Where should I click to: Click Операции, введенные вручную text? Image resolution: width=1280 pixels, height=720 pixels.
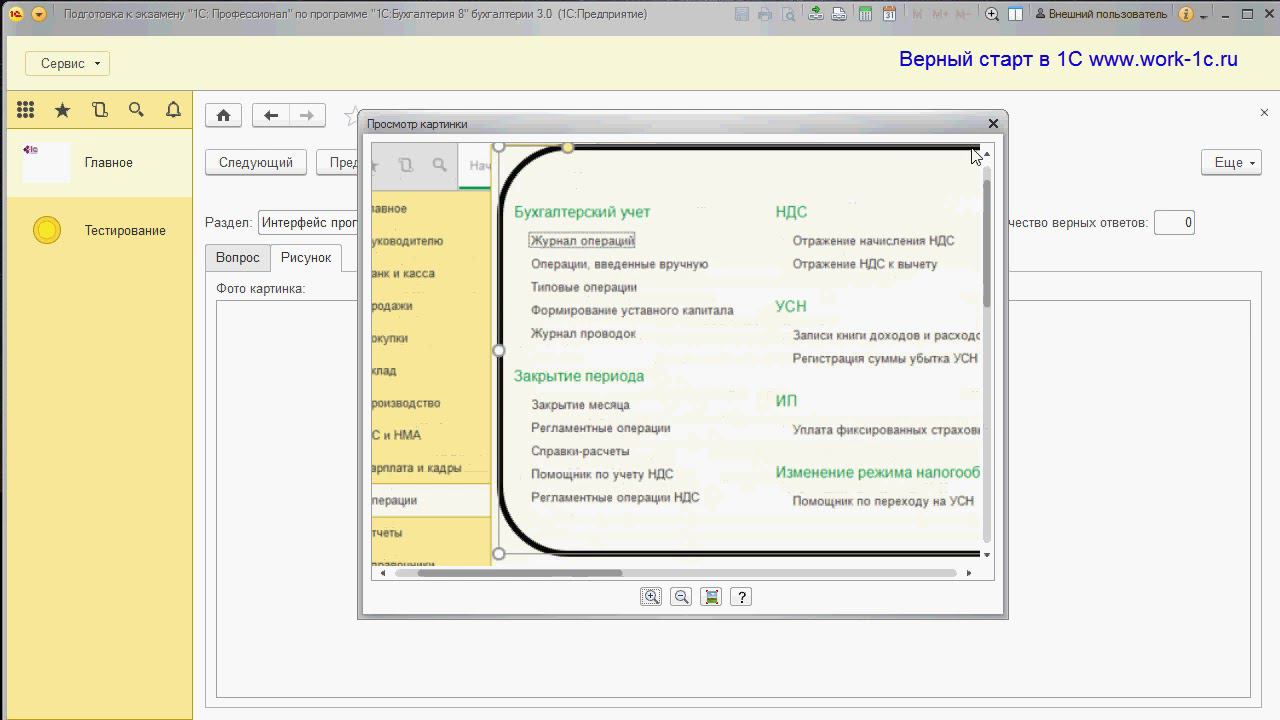coord(619,264)
